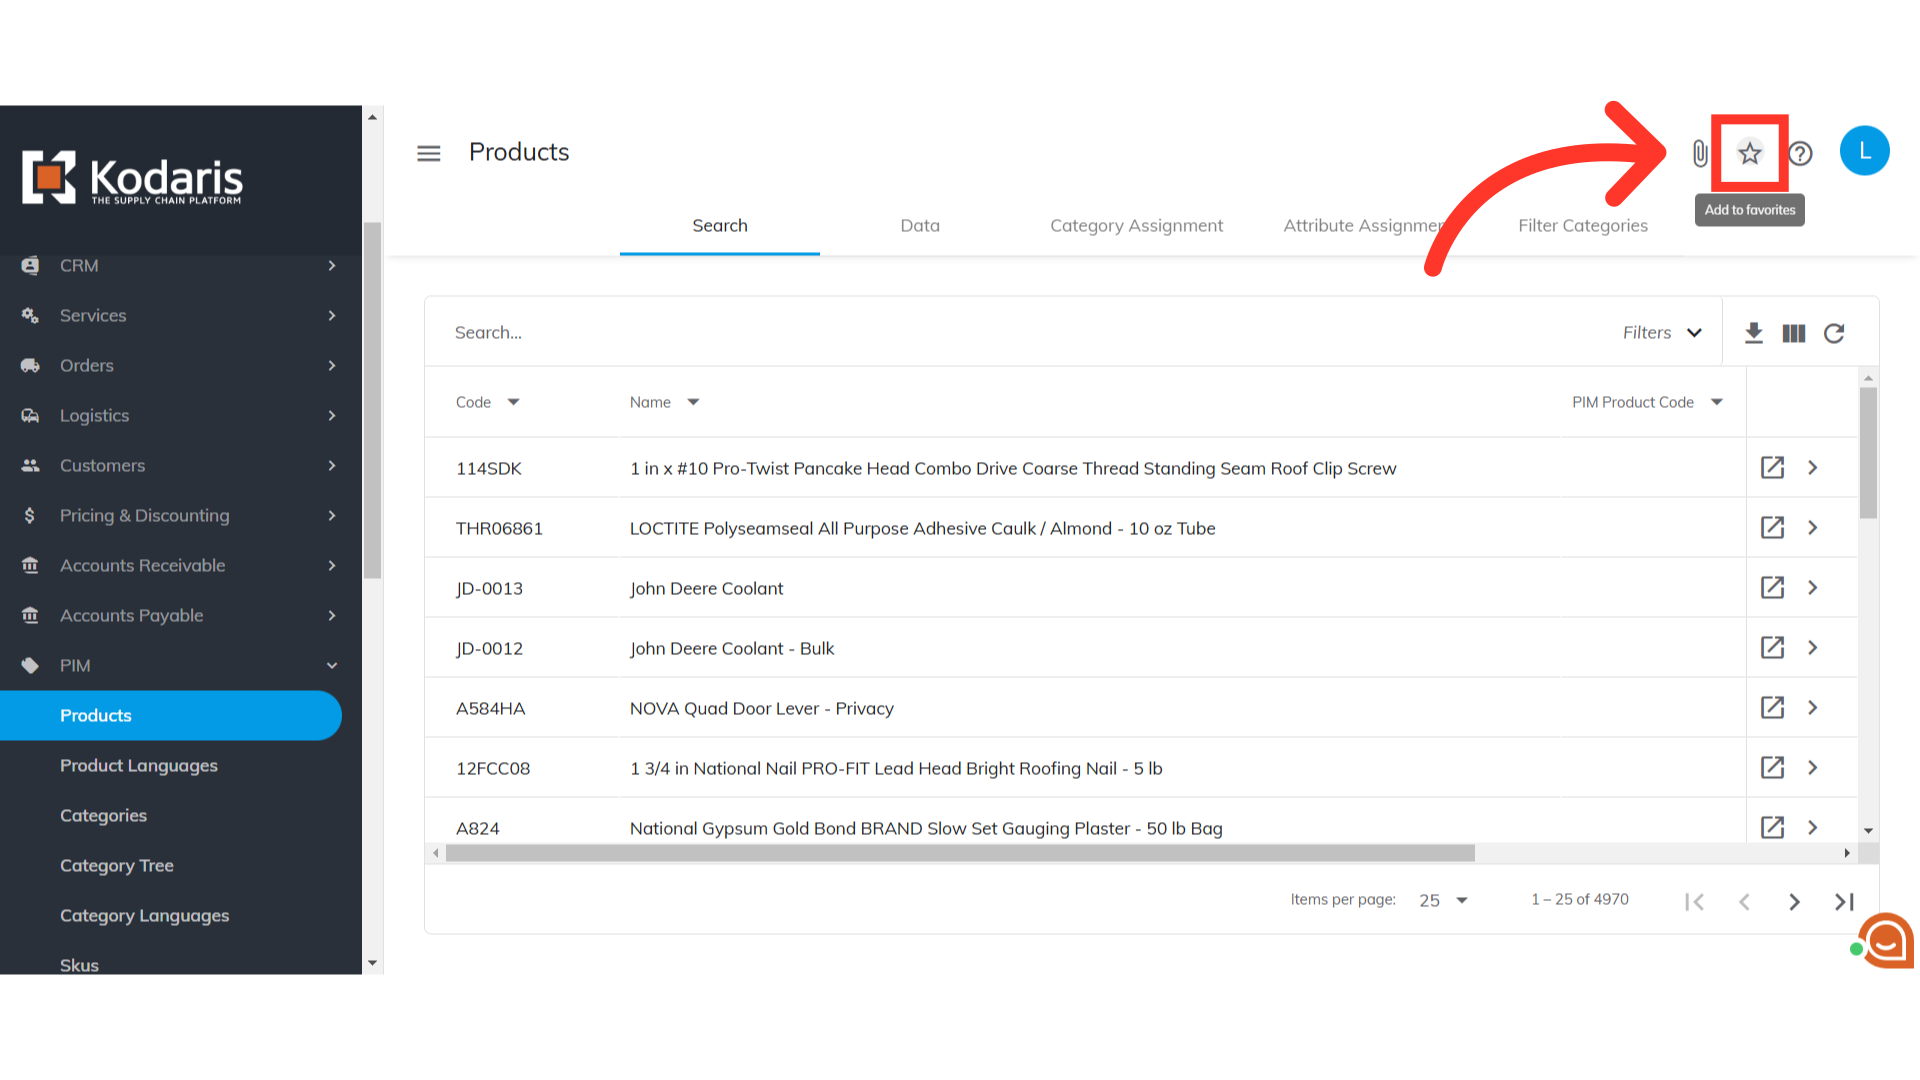Switch to the Category Assignment tab
The width and height of the screenshot is (1920, 1080).
click(x=1136, y=226)
